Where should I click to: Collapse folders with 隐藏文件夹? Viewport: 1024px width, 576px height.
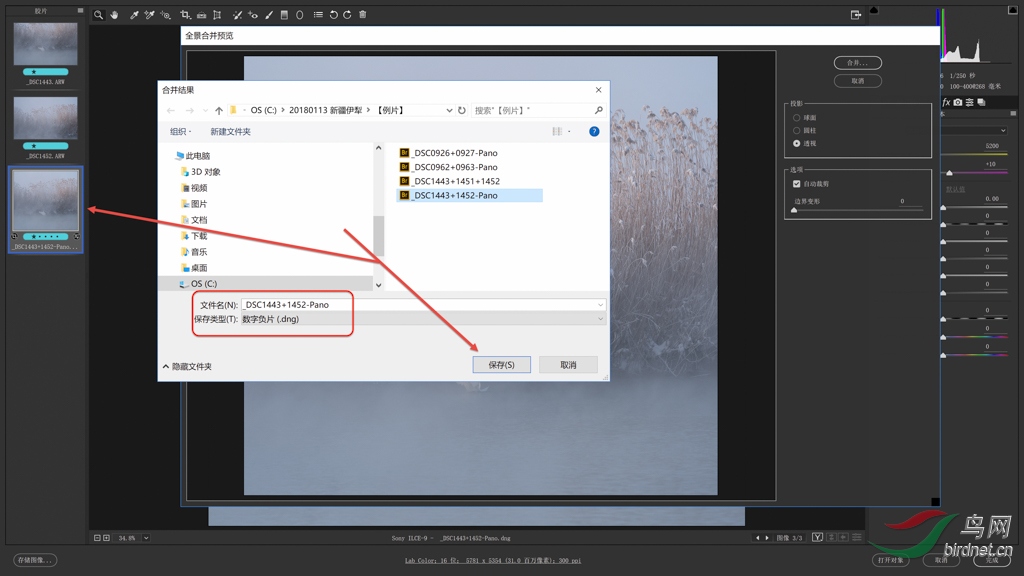(187, 367)
